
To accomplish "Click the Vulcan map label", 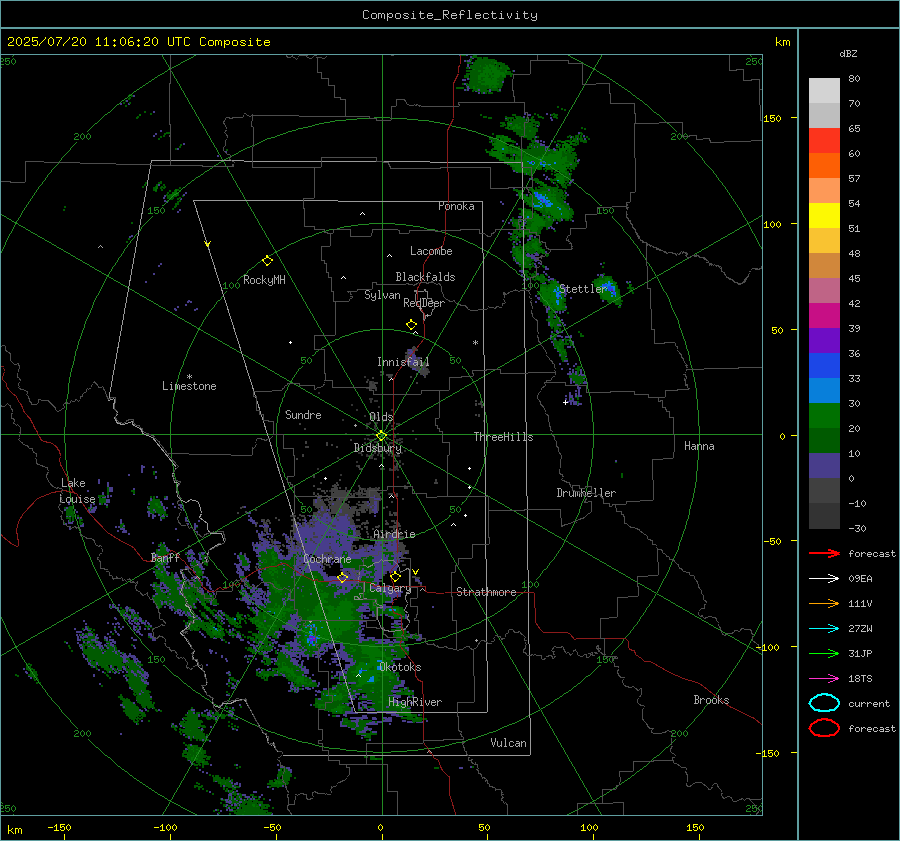I will [508, 743].
